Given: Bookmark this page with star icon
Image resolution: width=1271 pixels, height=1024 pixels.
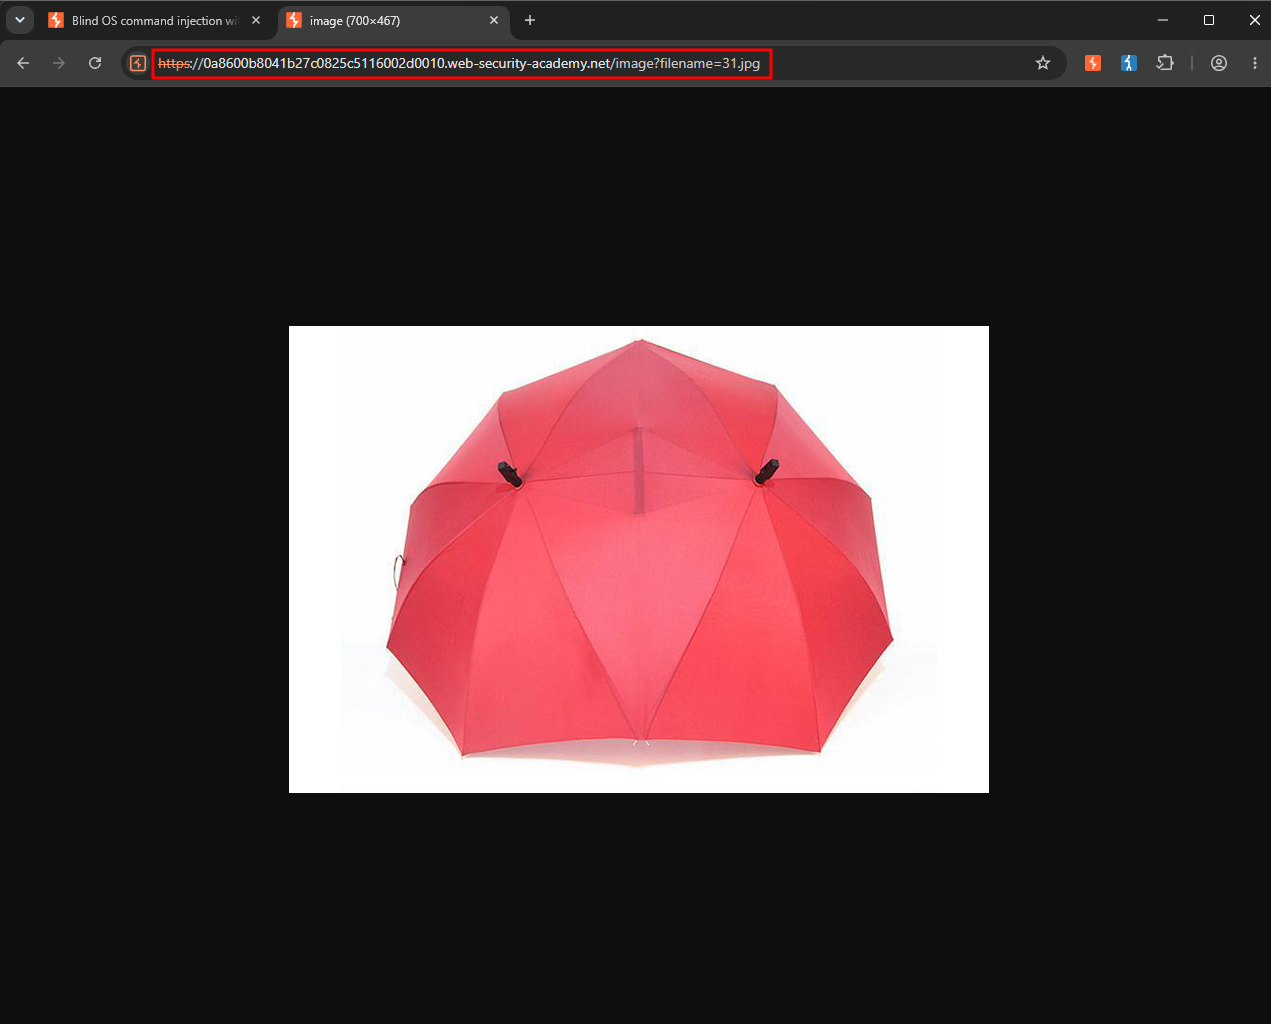Looking at the screenshot, I should click(1043, 63).
